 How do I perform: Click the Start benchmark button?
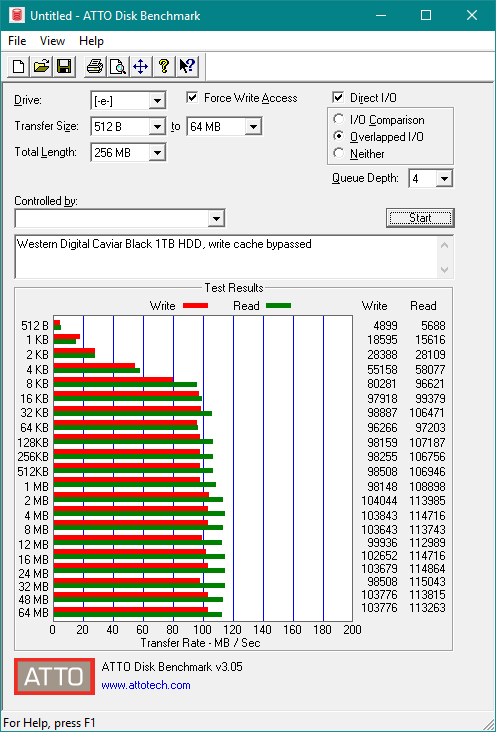(420, 218)
